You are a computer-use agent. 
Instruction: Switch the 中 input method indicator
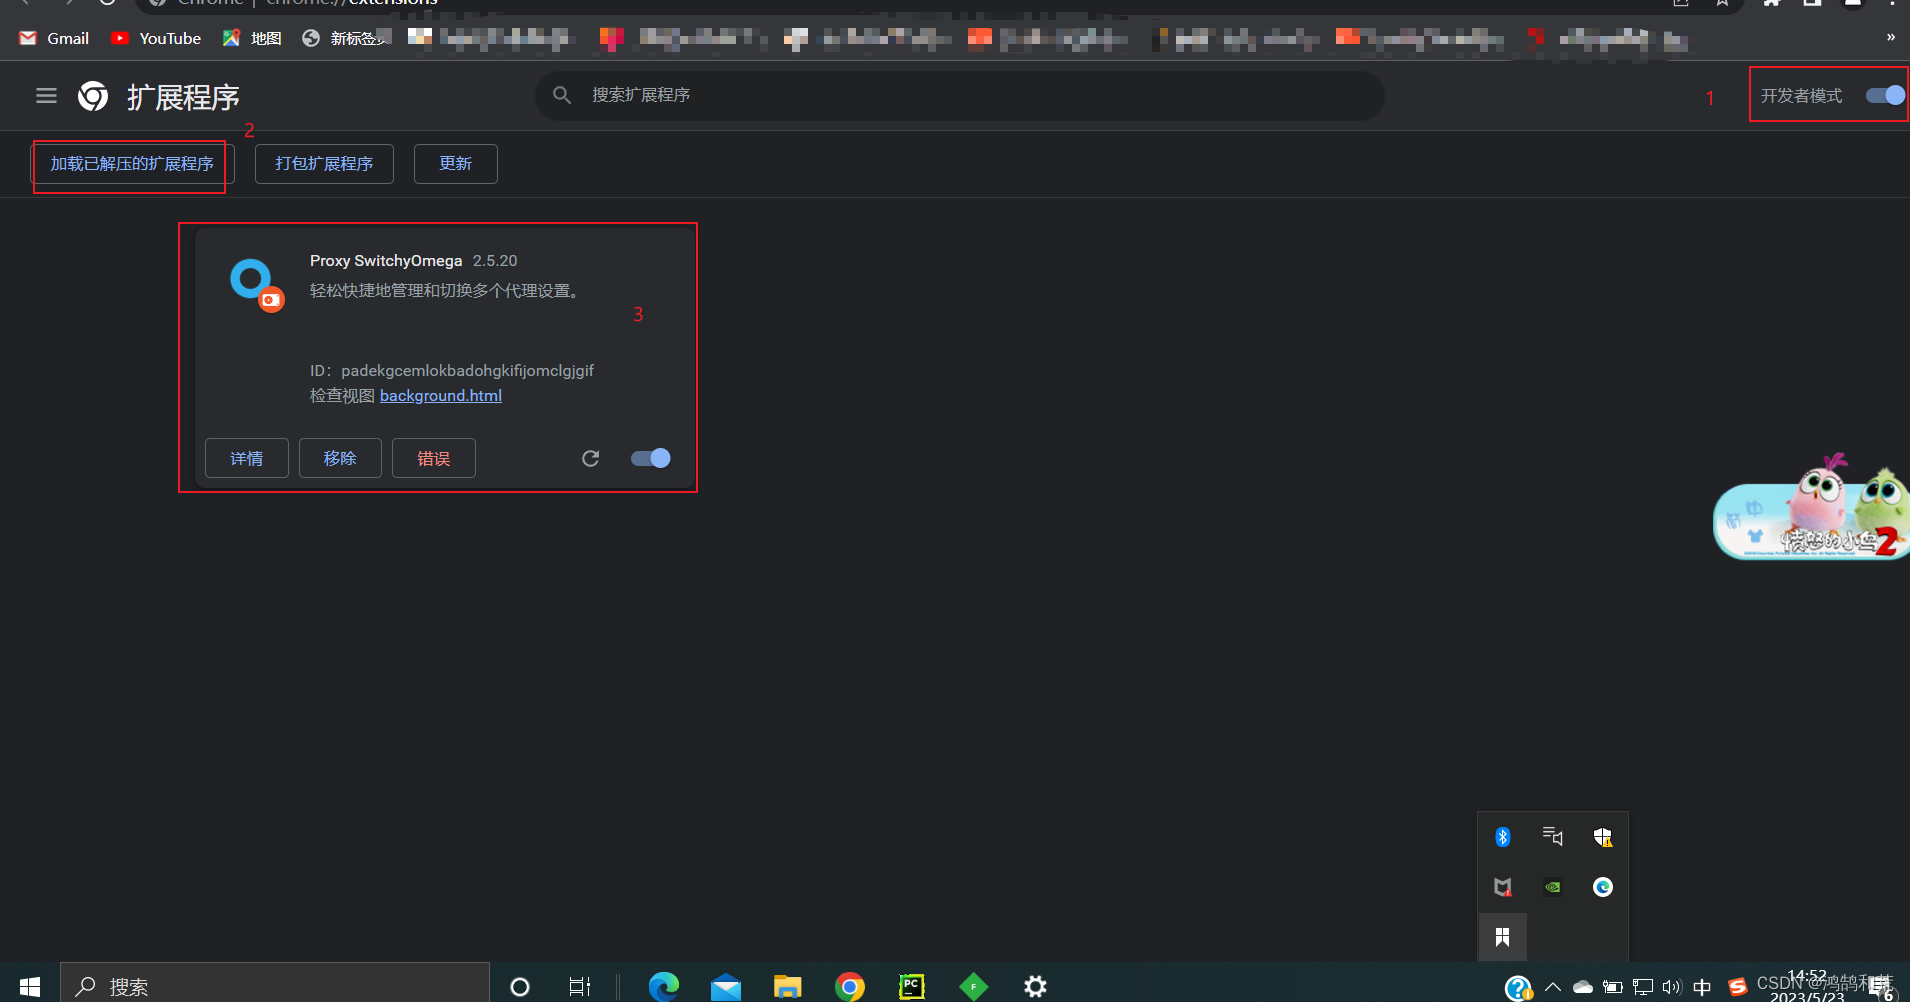point(1702,987)
